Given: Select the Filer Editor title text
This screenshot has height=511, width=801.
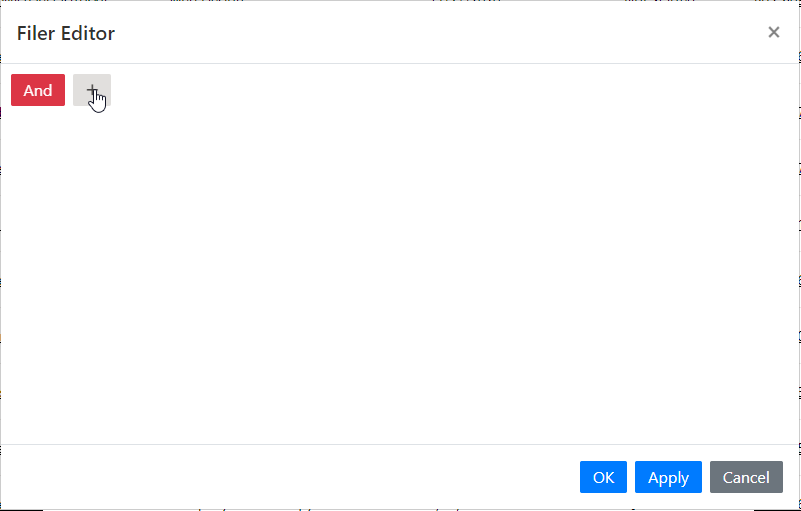Looking at the screenshot, I should [x=66, y=33].
